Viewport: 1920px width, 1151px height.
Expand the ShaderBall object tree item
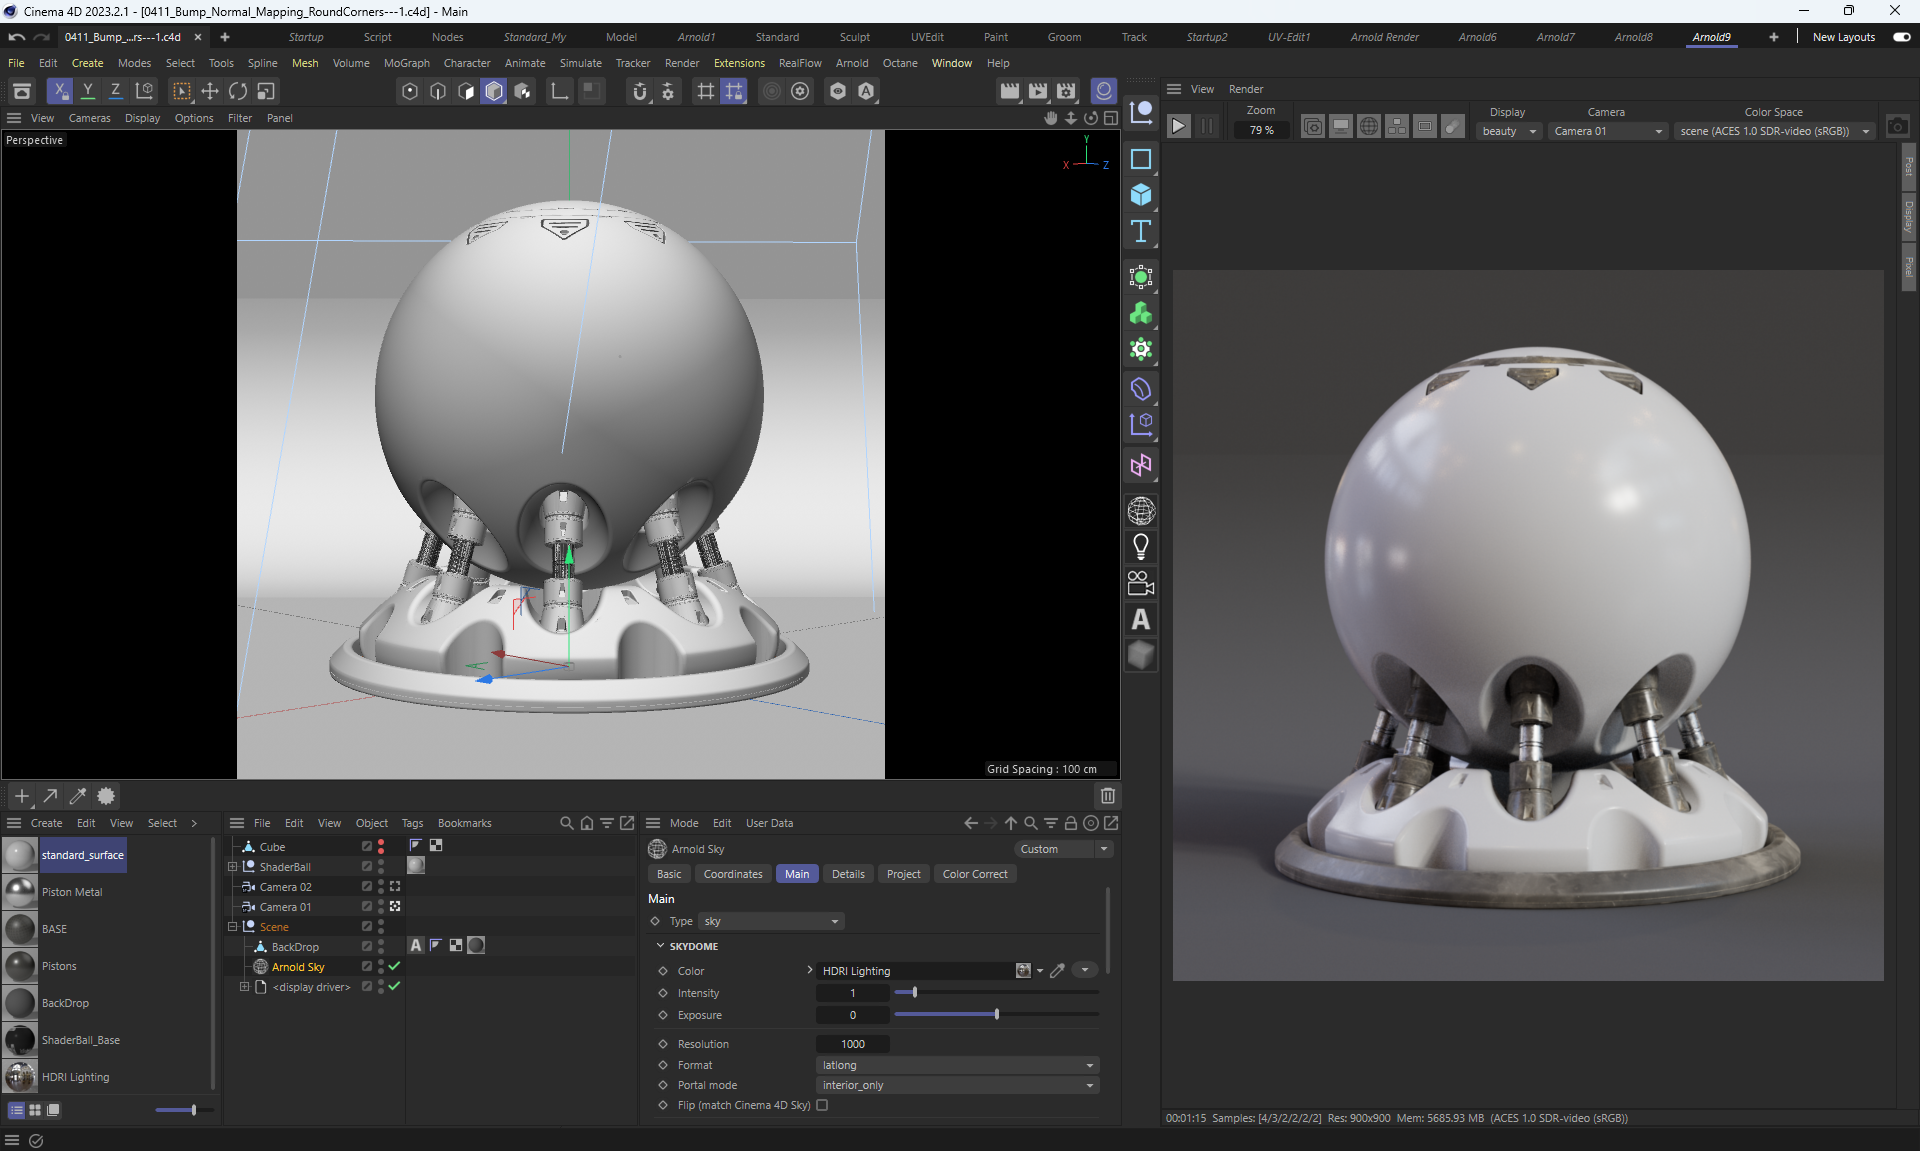click(x=233, y=867)
